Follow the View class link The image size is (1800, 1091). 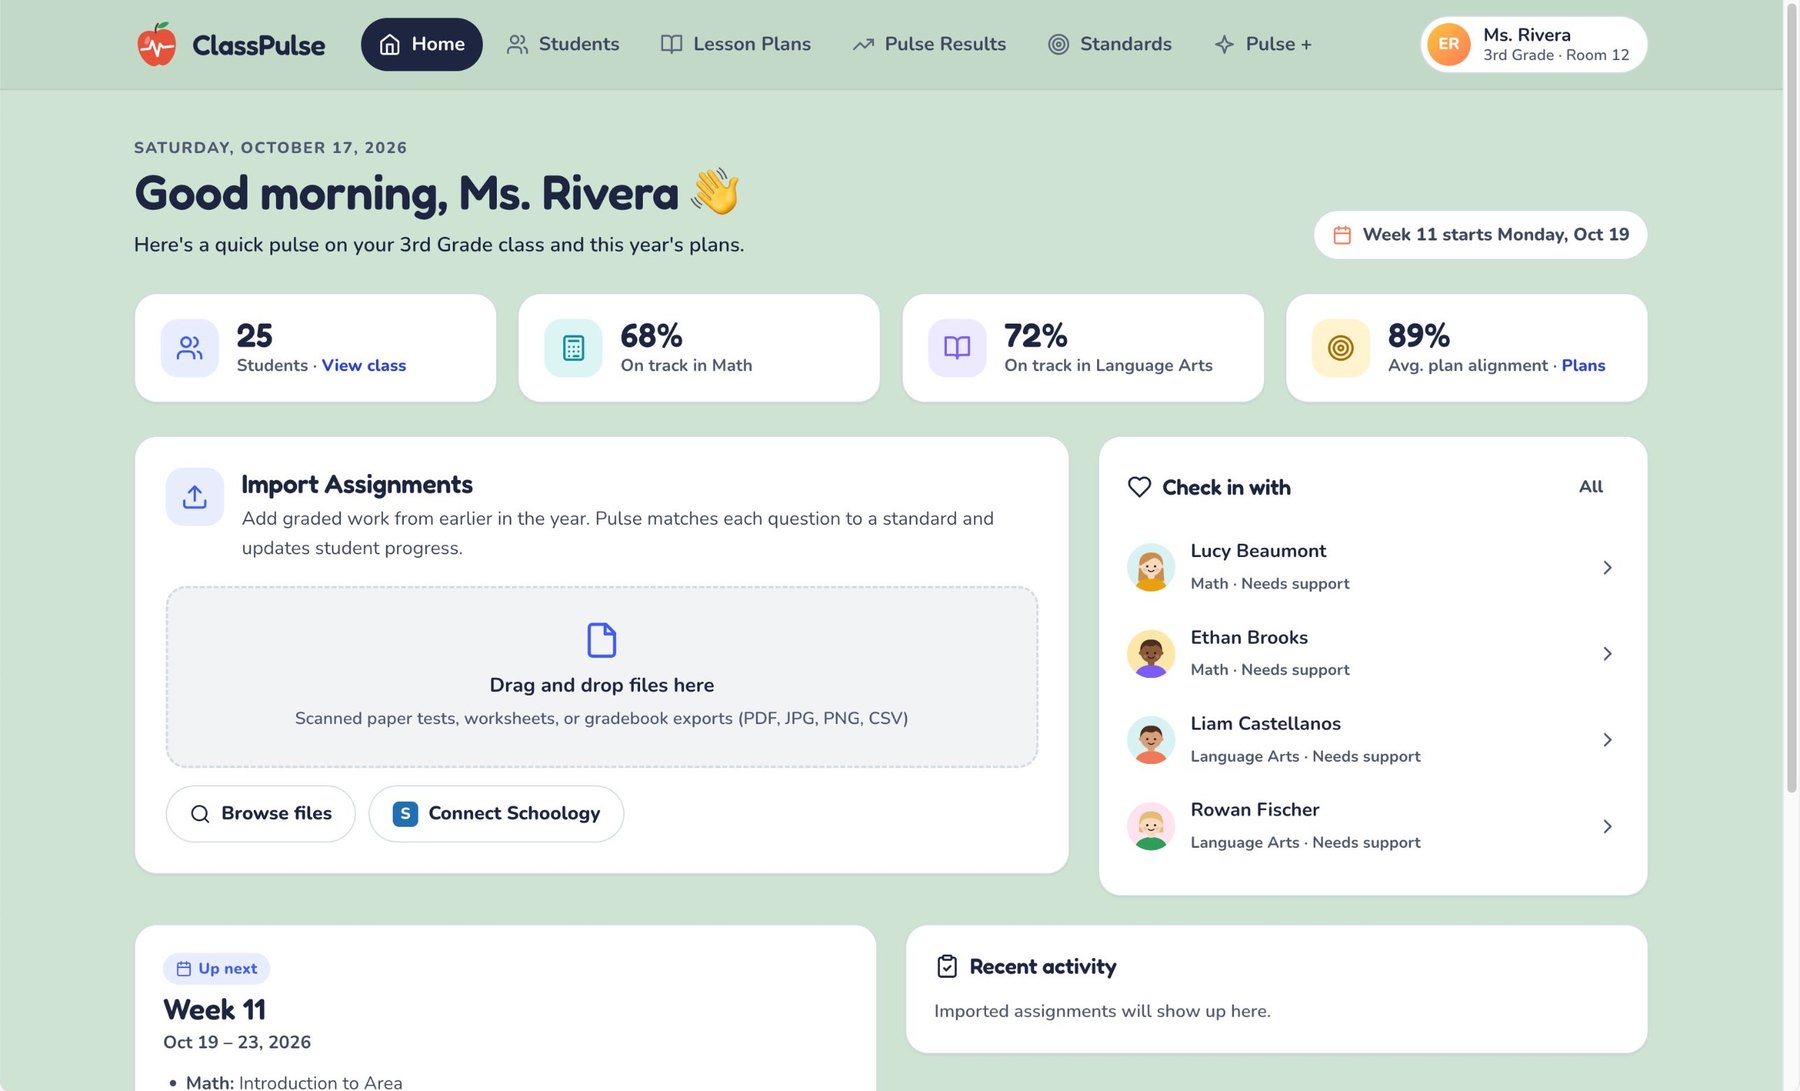[364, 366]
